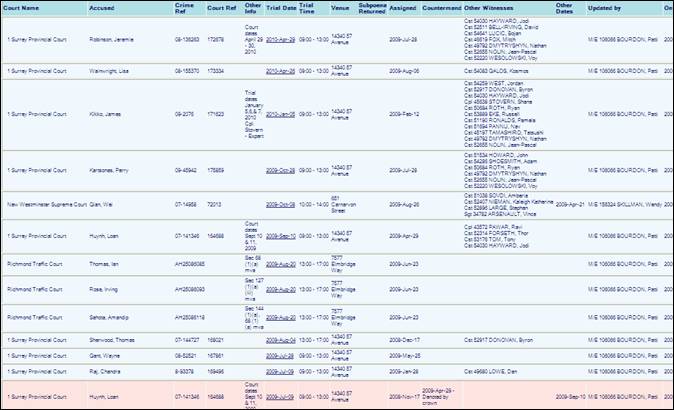Open the 2009-Jul-09 link in pink row
The image size is (674, 410).
[x=281, y=396]
